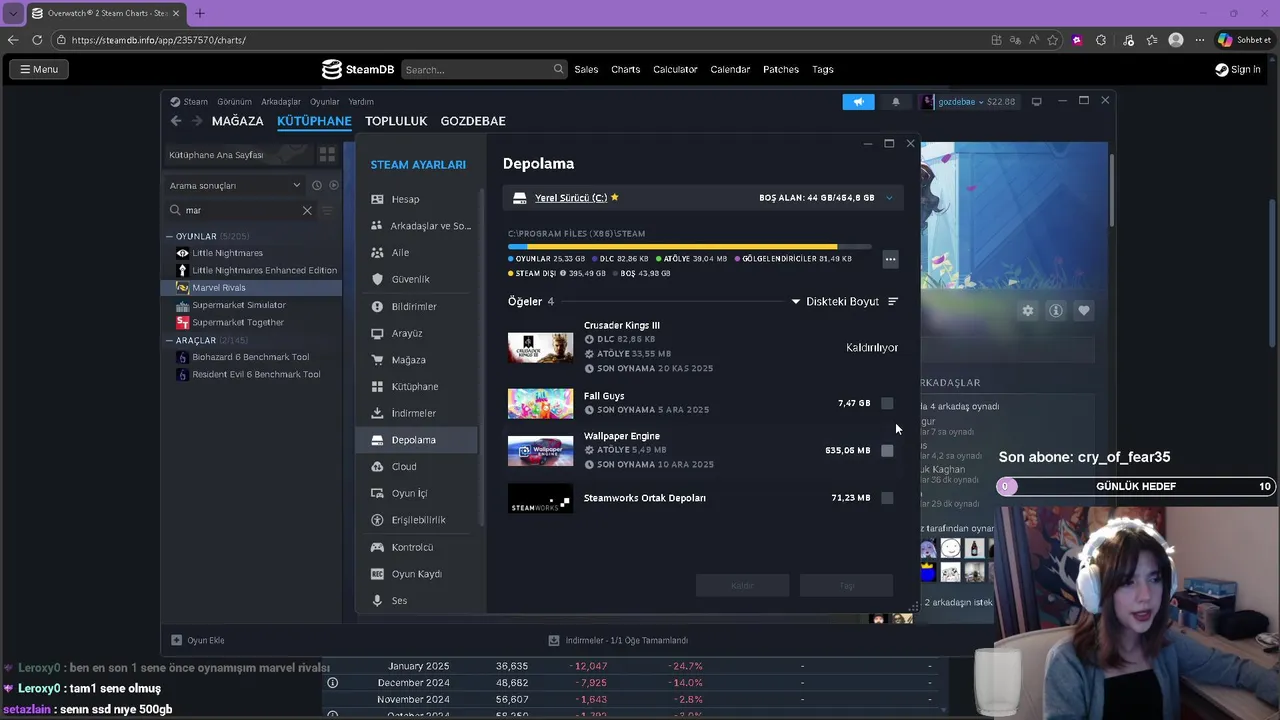Screen dimensions: 1280x720
Task: Click the Fall Guys thumbnail
Action: [540, 403]
